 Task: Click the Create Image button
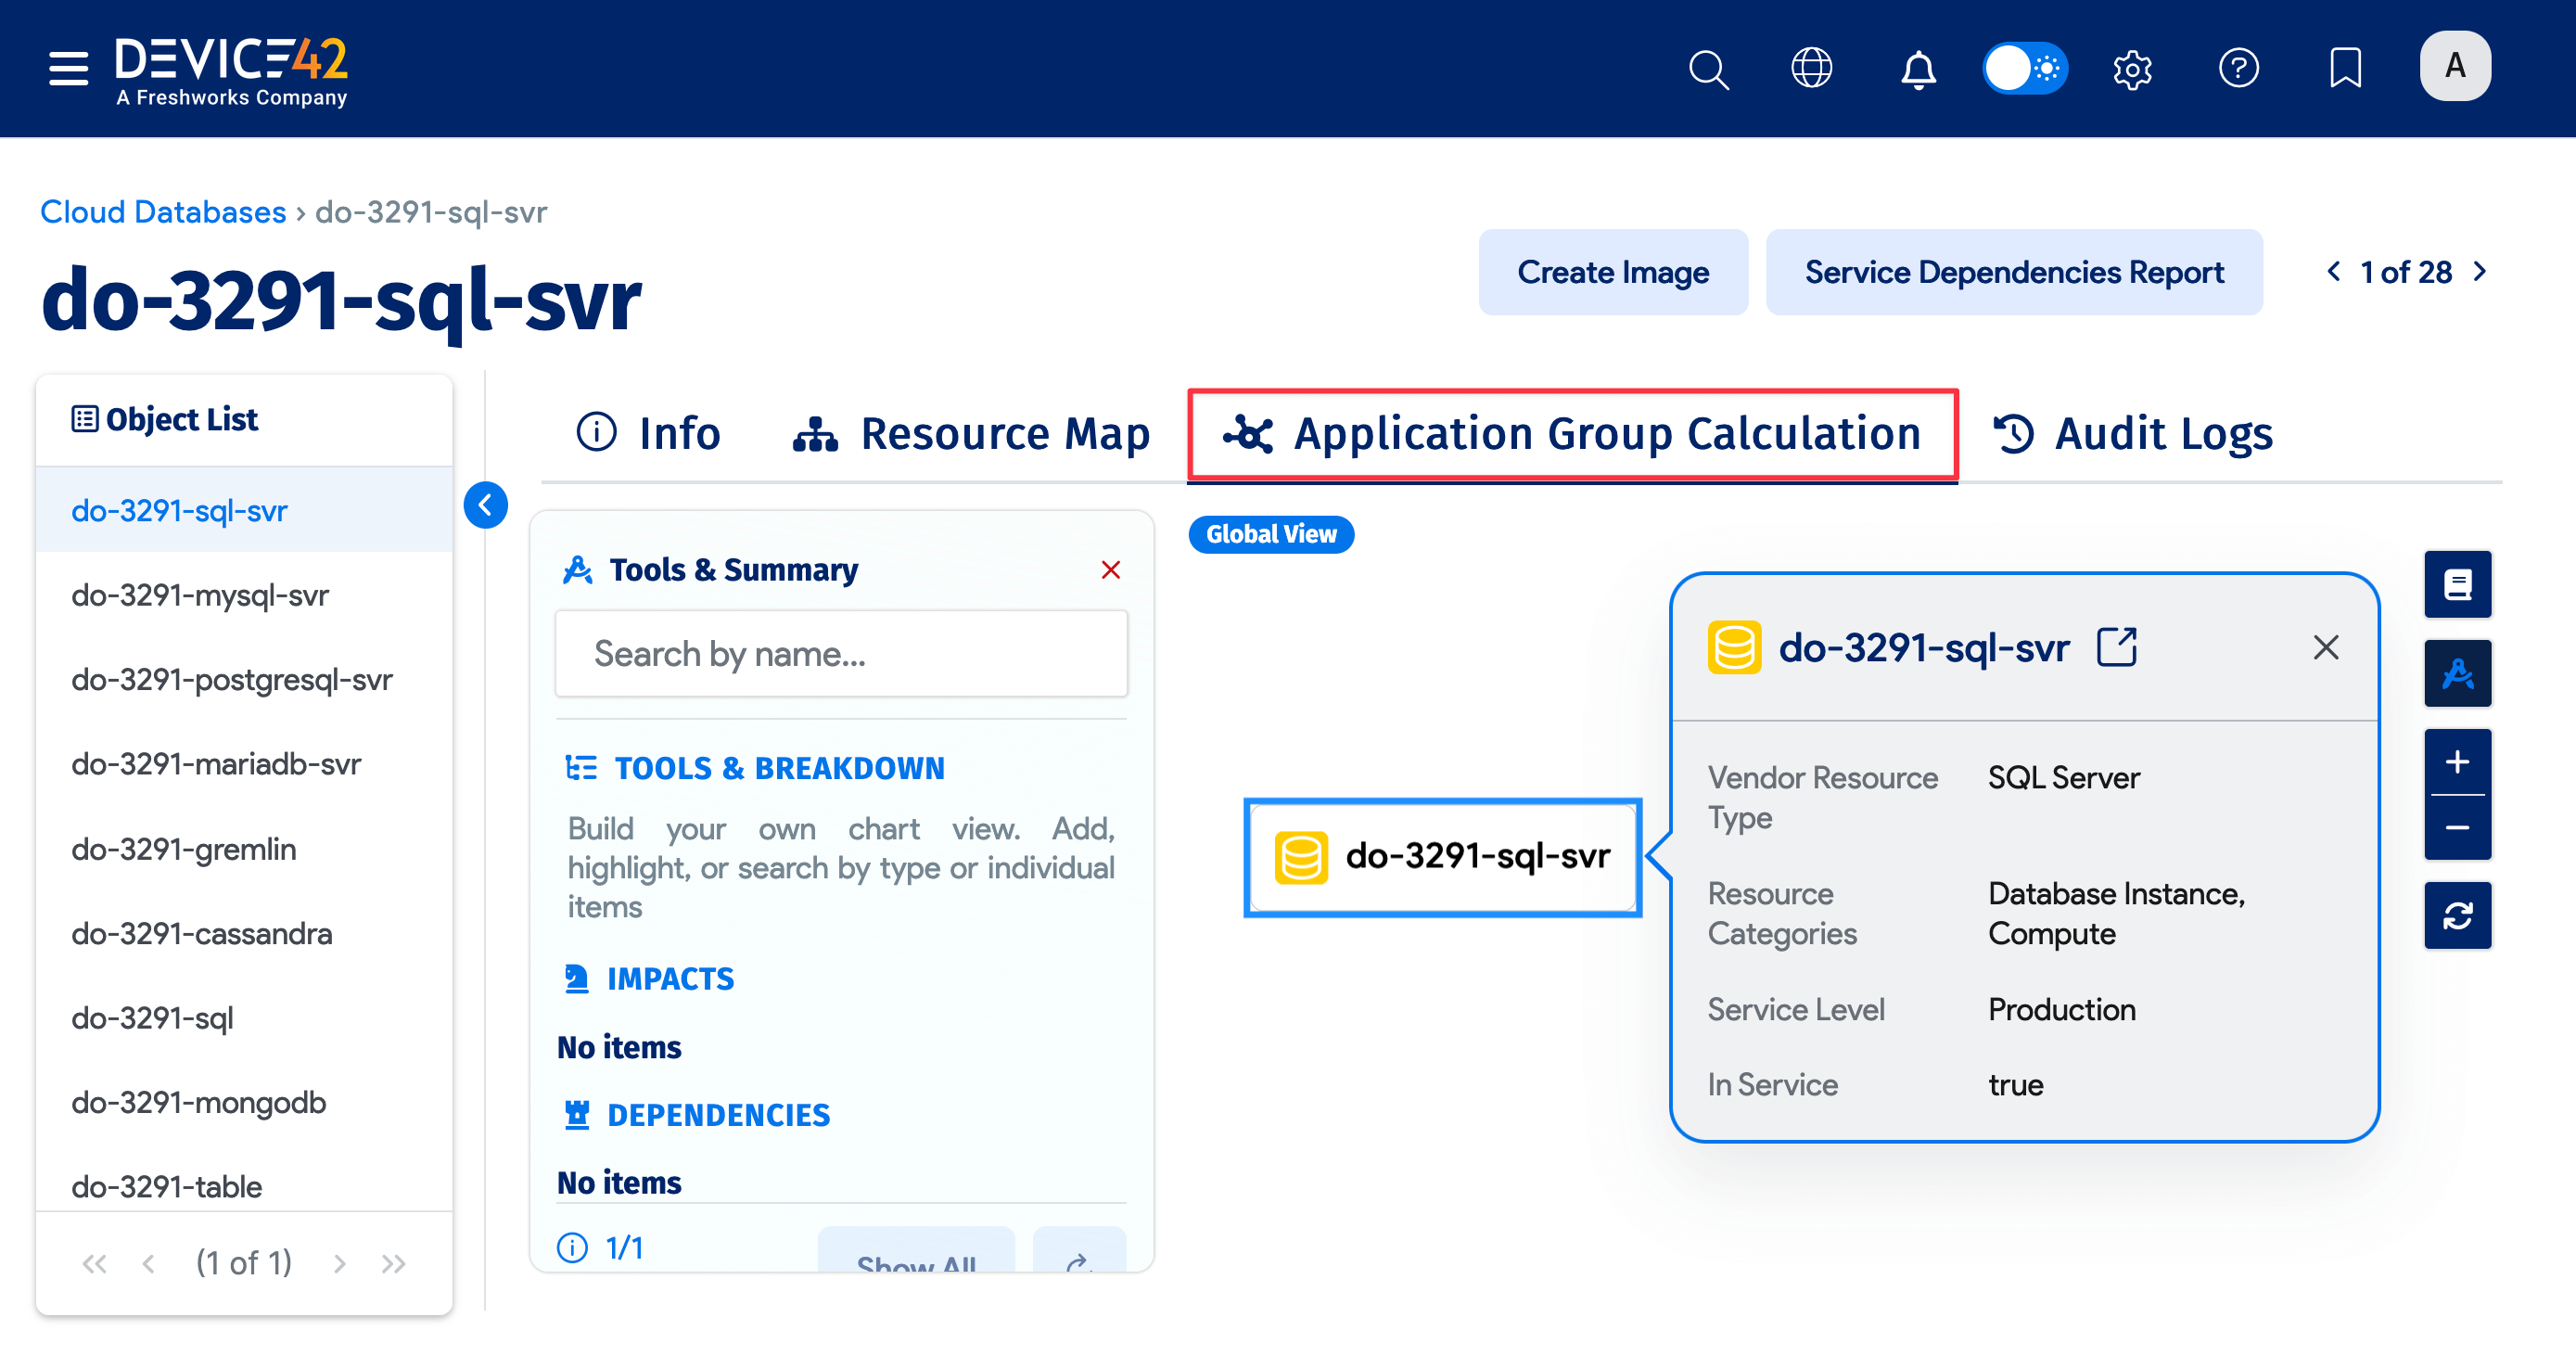pyautogui.click(x=1612, y=271)
